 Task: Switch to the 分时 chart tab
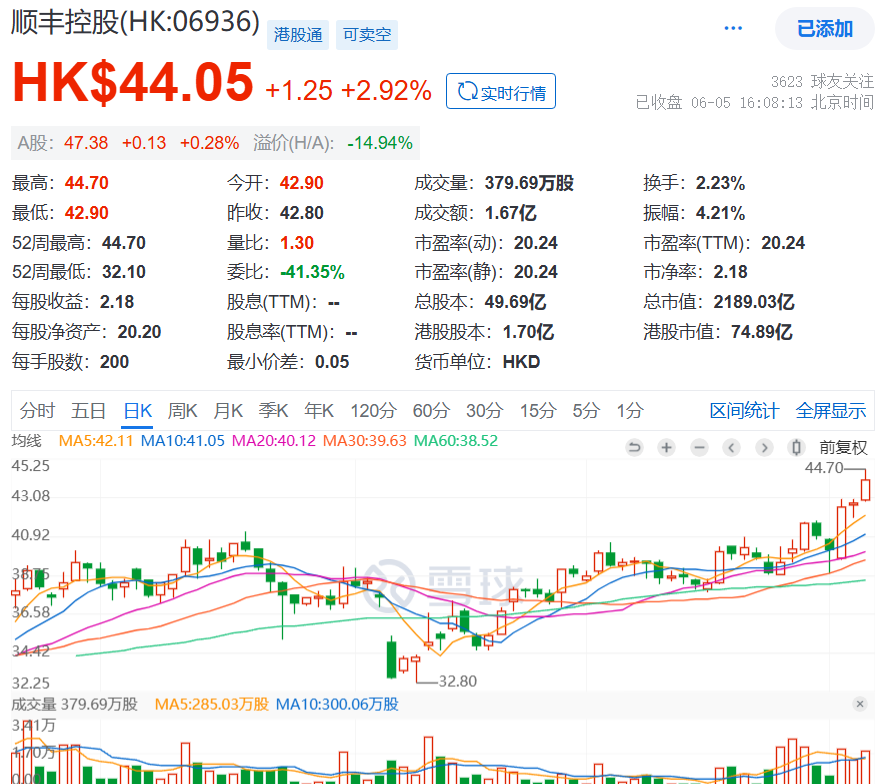37,411
